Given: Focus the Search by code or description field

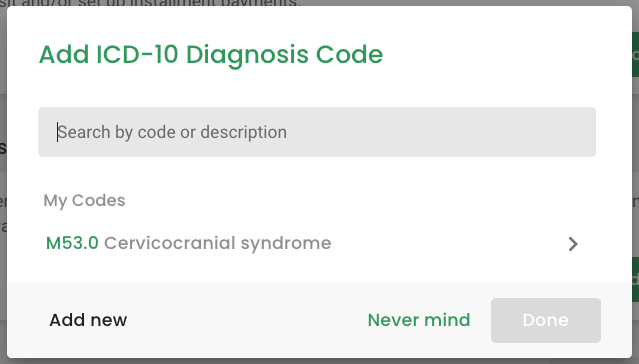Looking at the screenshot, I should [x=317, y=132].
